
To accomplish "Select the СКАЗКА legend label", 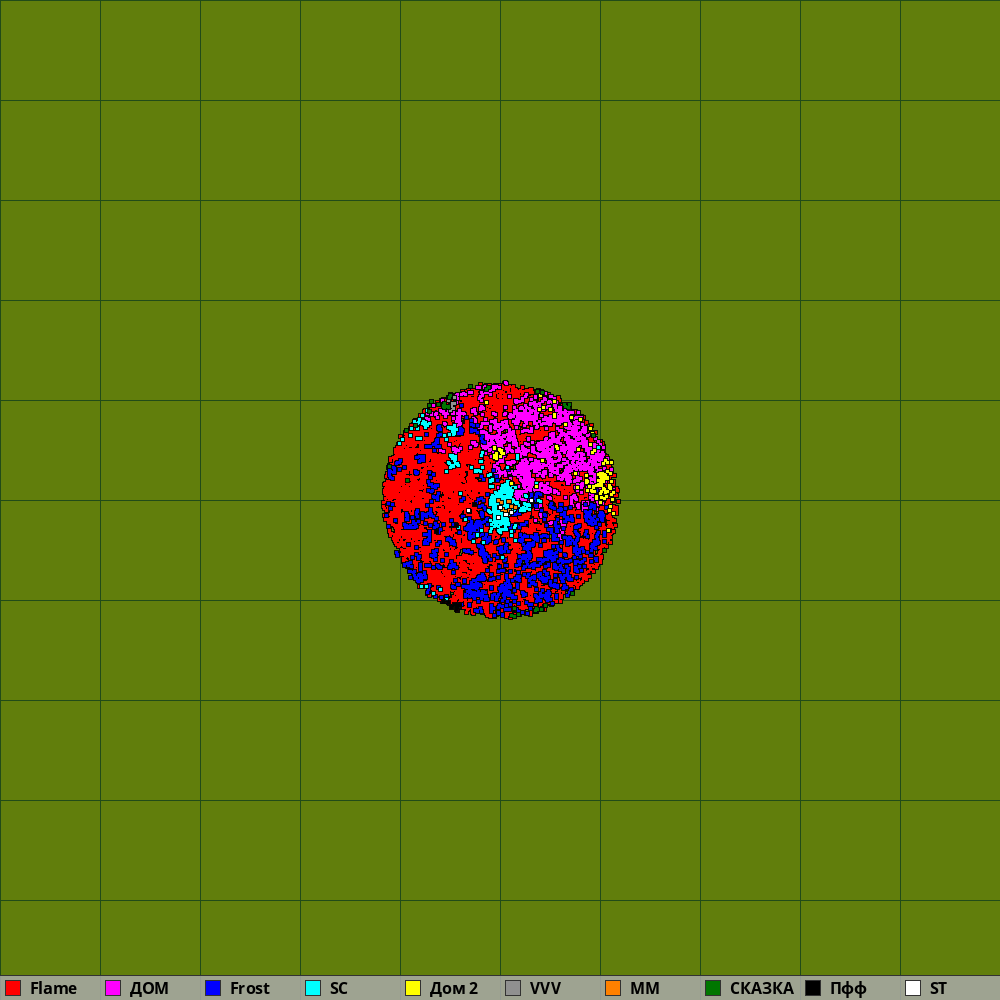I will pos(762,988).
